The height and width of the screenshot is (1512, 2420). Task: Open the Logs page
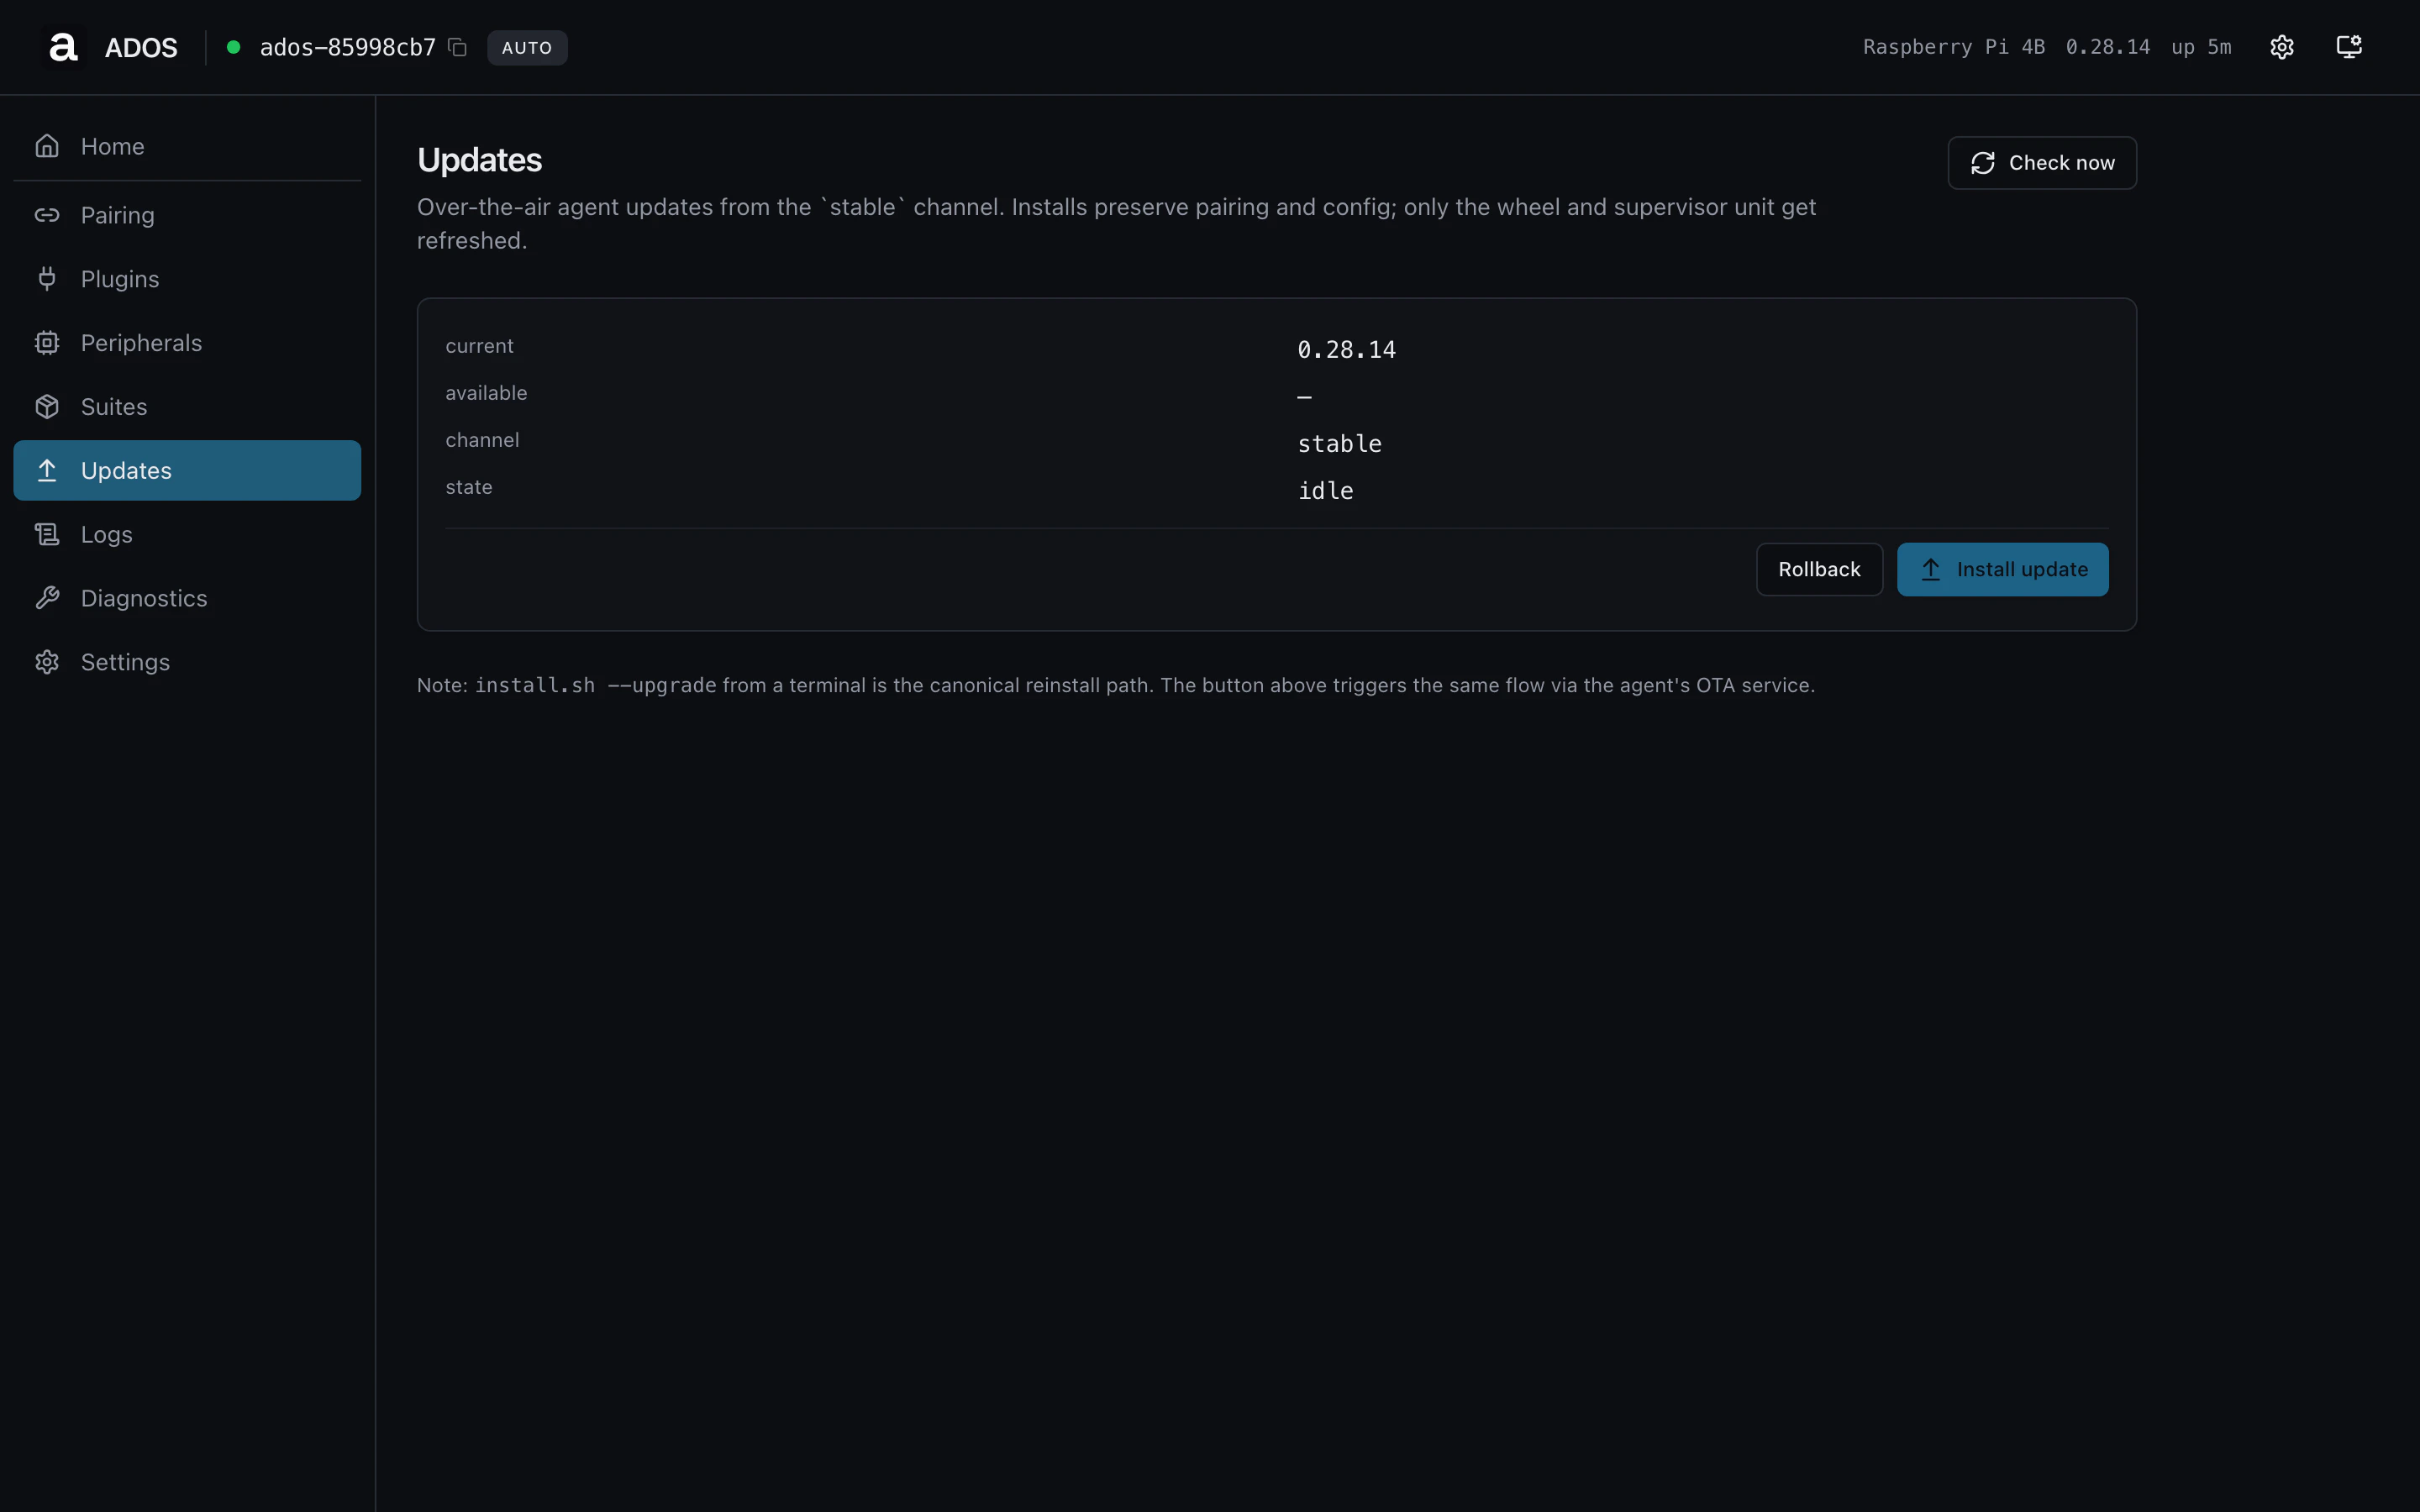coord(187,534)
